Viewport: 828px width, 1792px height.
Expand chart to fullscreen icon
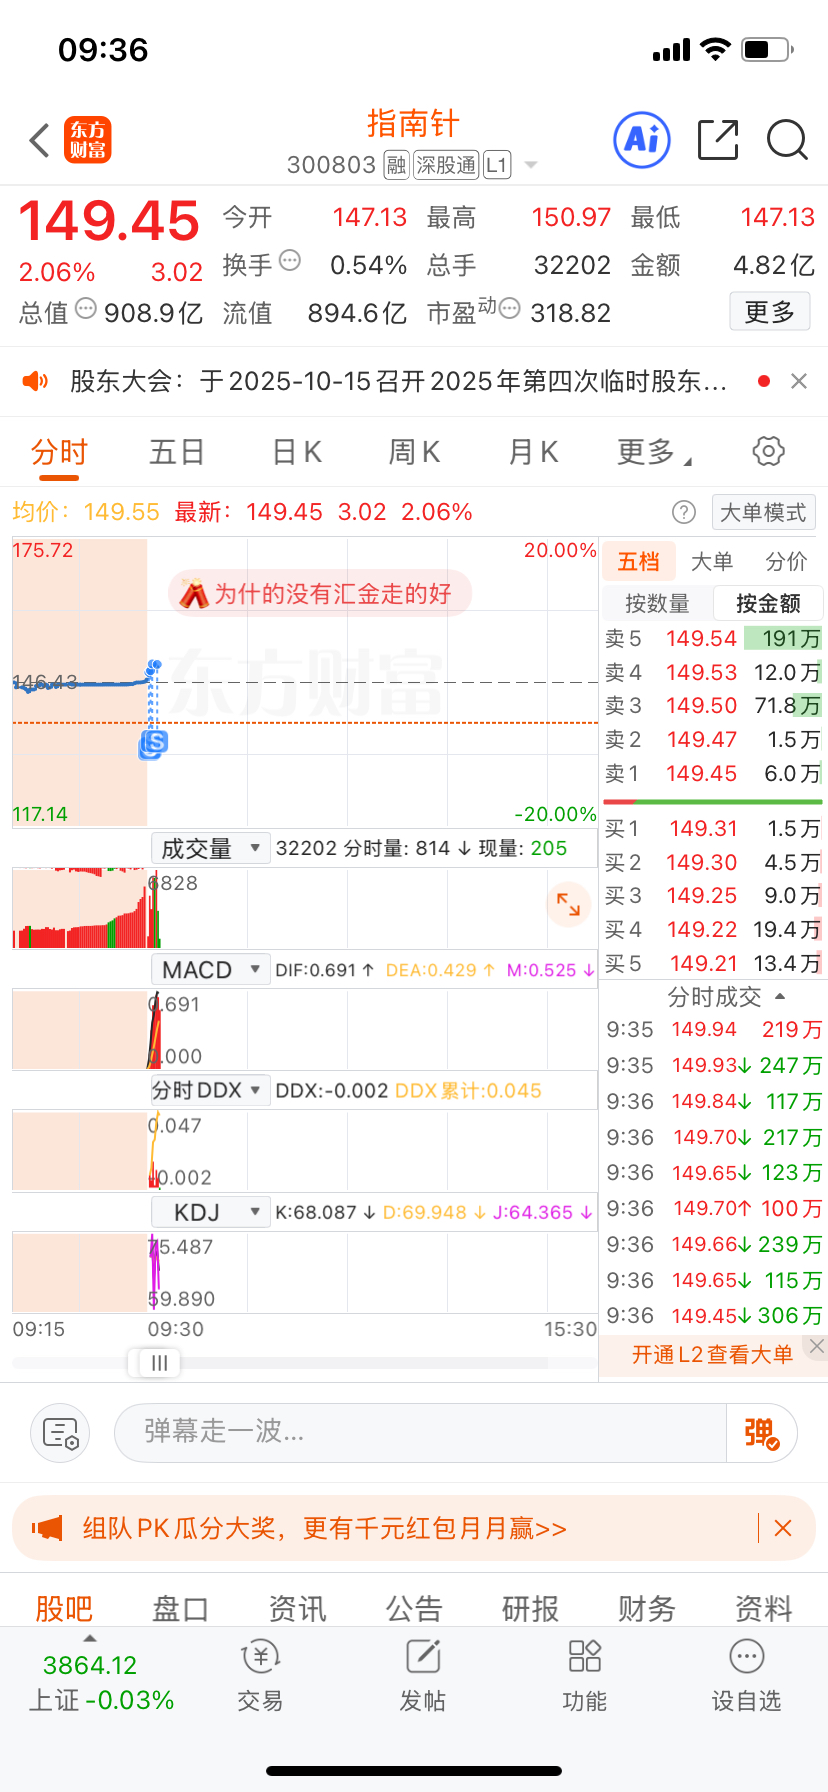[568, 904]
